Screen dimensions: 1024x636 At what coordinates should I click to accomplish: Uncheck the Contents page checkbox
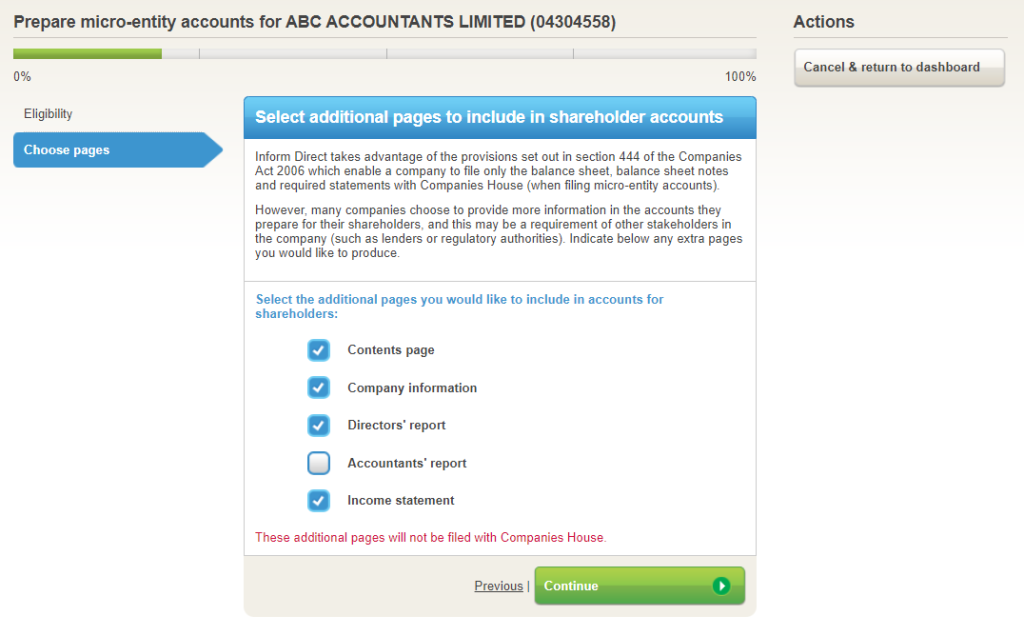tap(318, 350)
